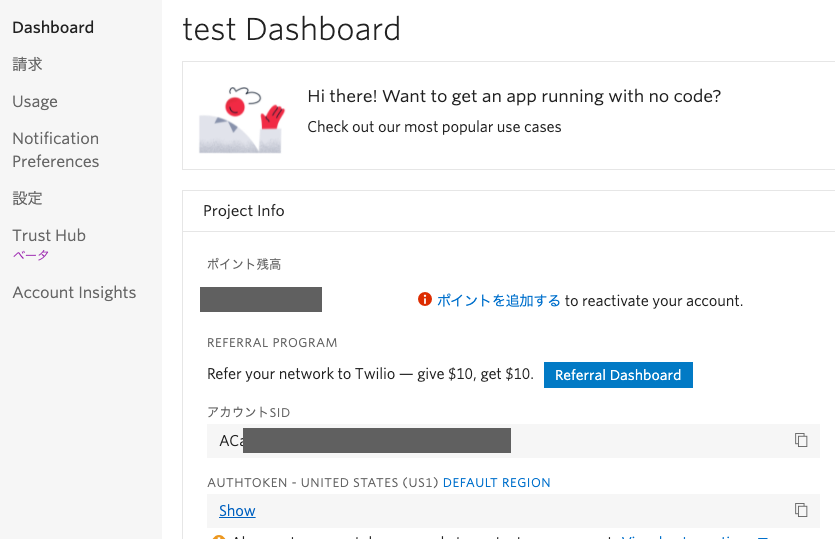Click the Account SID field

(513, 441)
